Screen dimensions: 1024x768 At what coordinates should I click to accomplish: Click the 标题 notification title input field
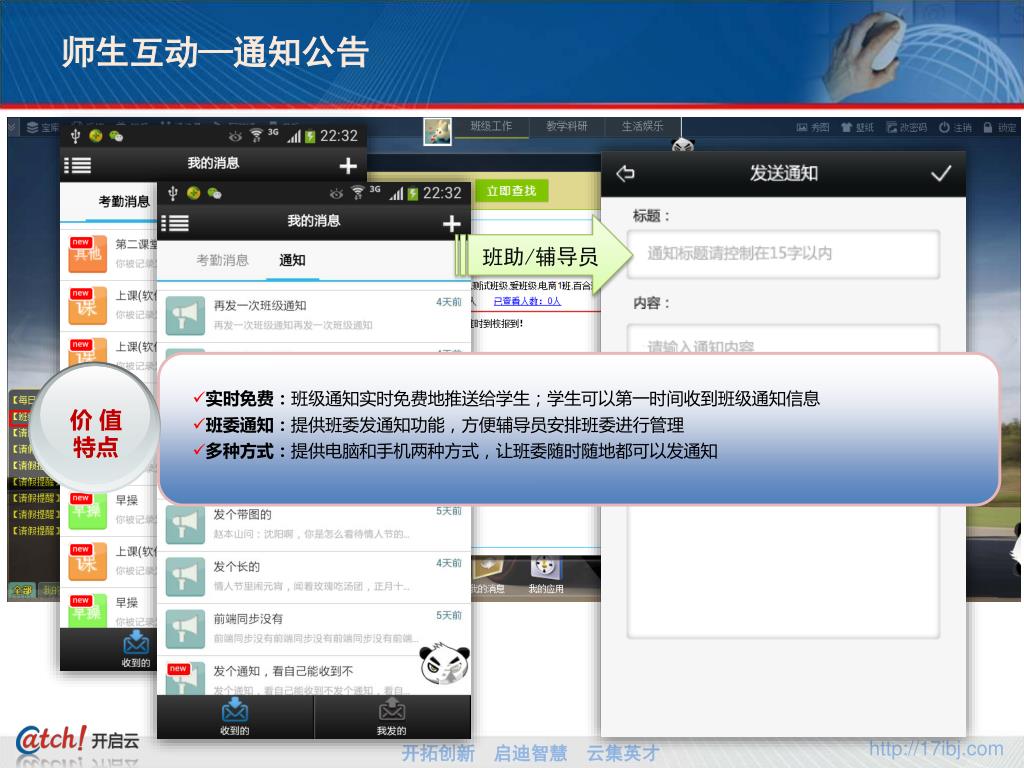point(783,253)
